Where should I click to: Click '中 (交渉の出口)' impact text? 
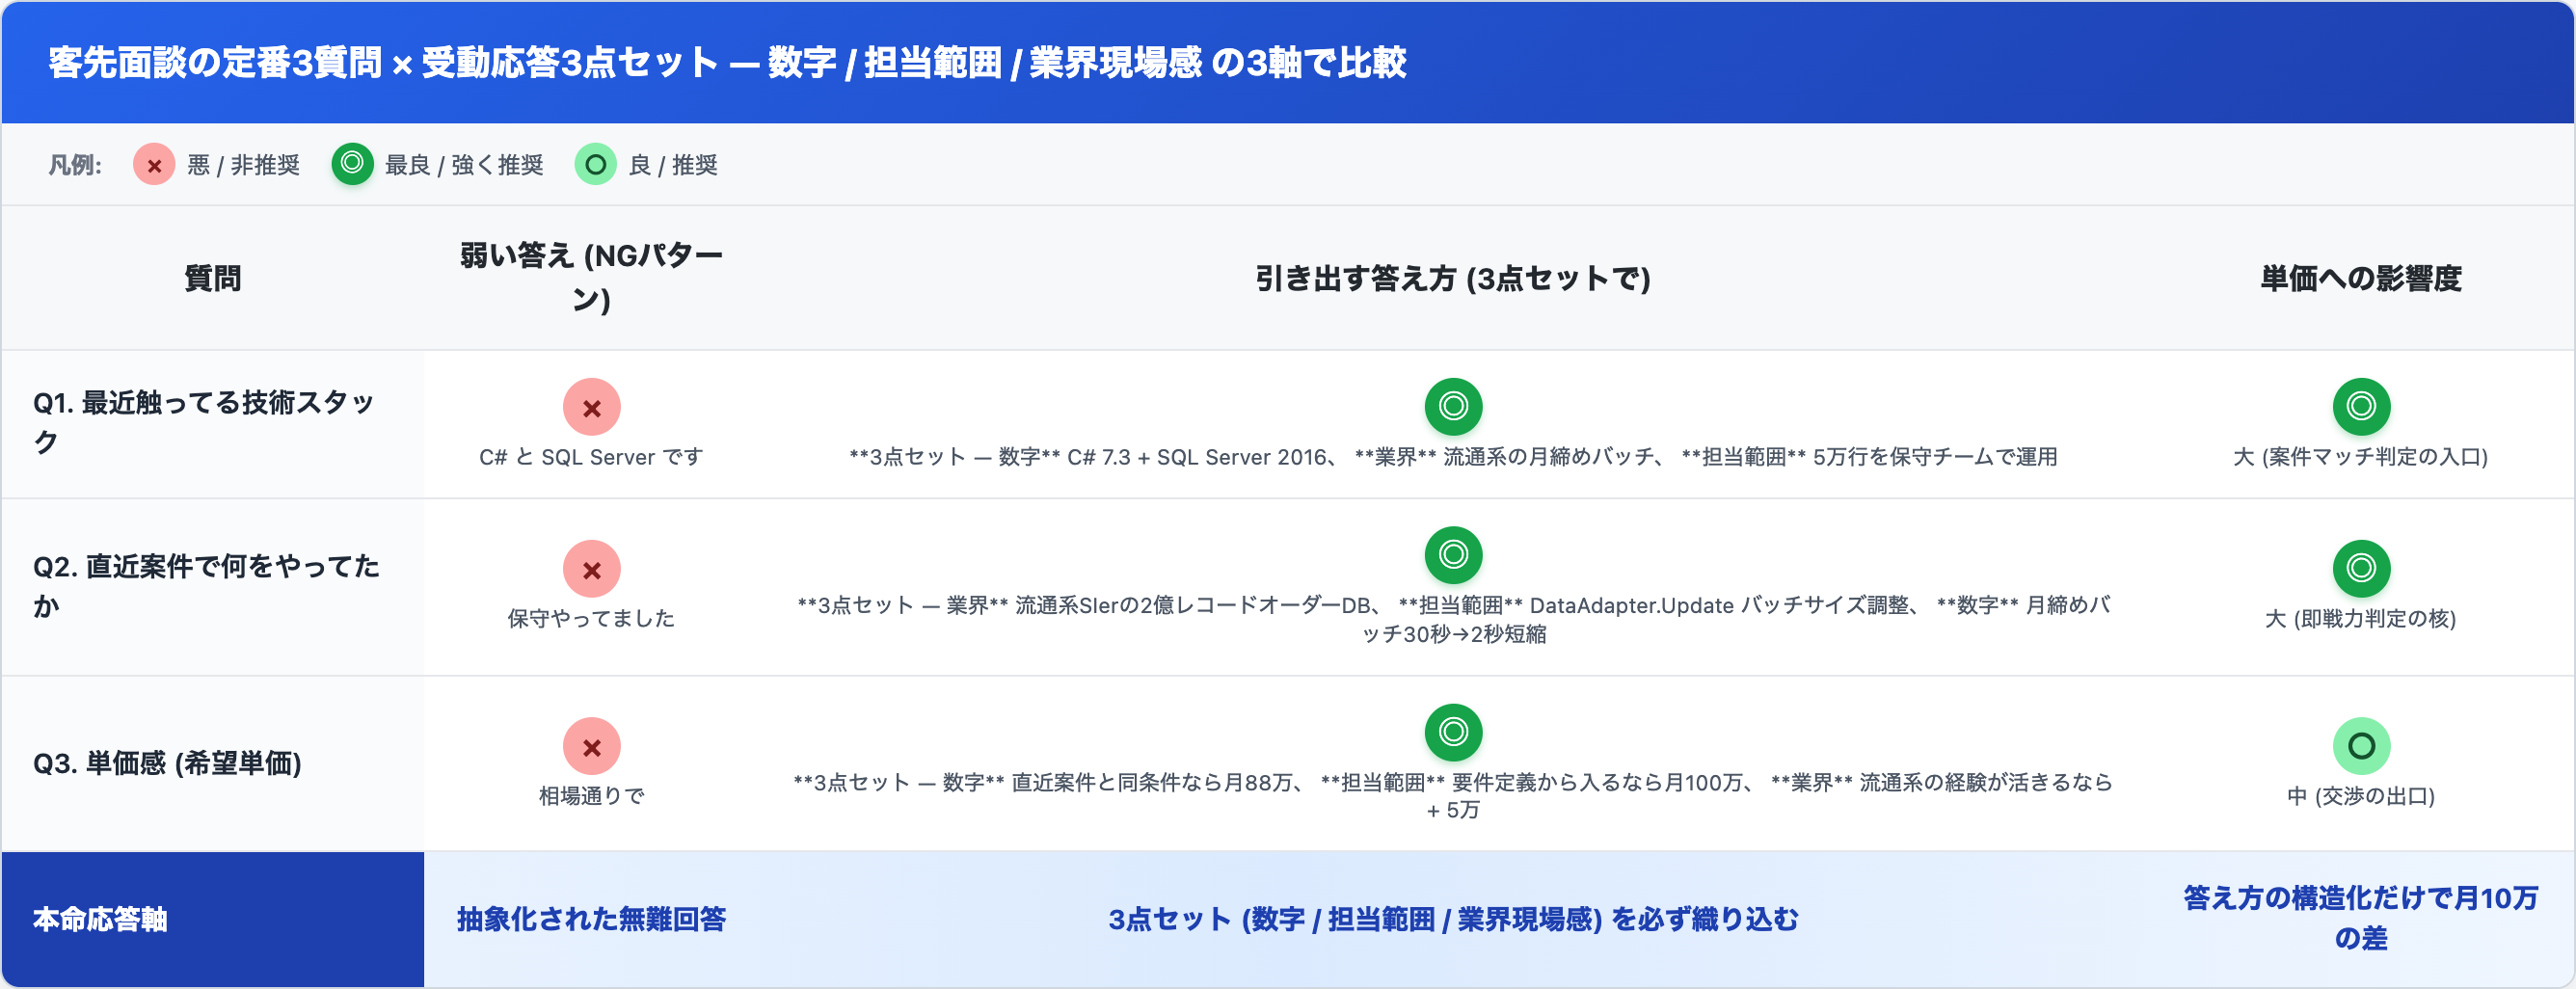pos(2361,796)
